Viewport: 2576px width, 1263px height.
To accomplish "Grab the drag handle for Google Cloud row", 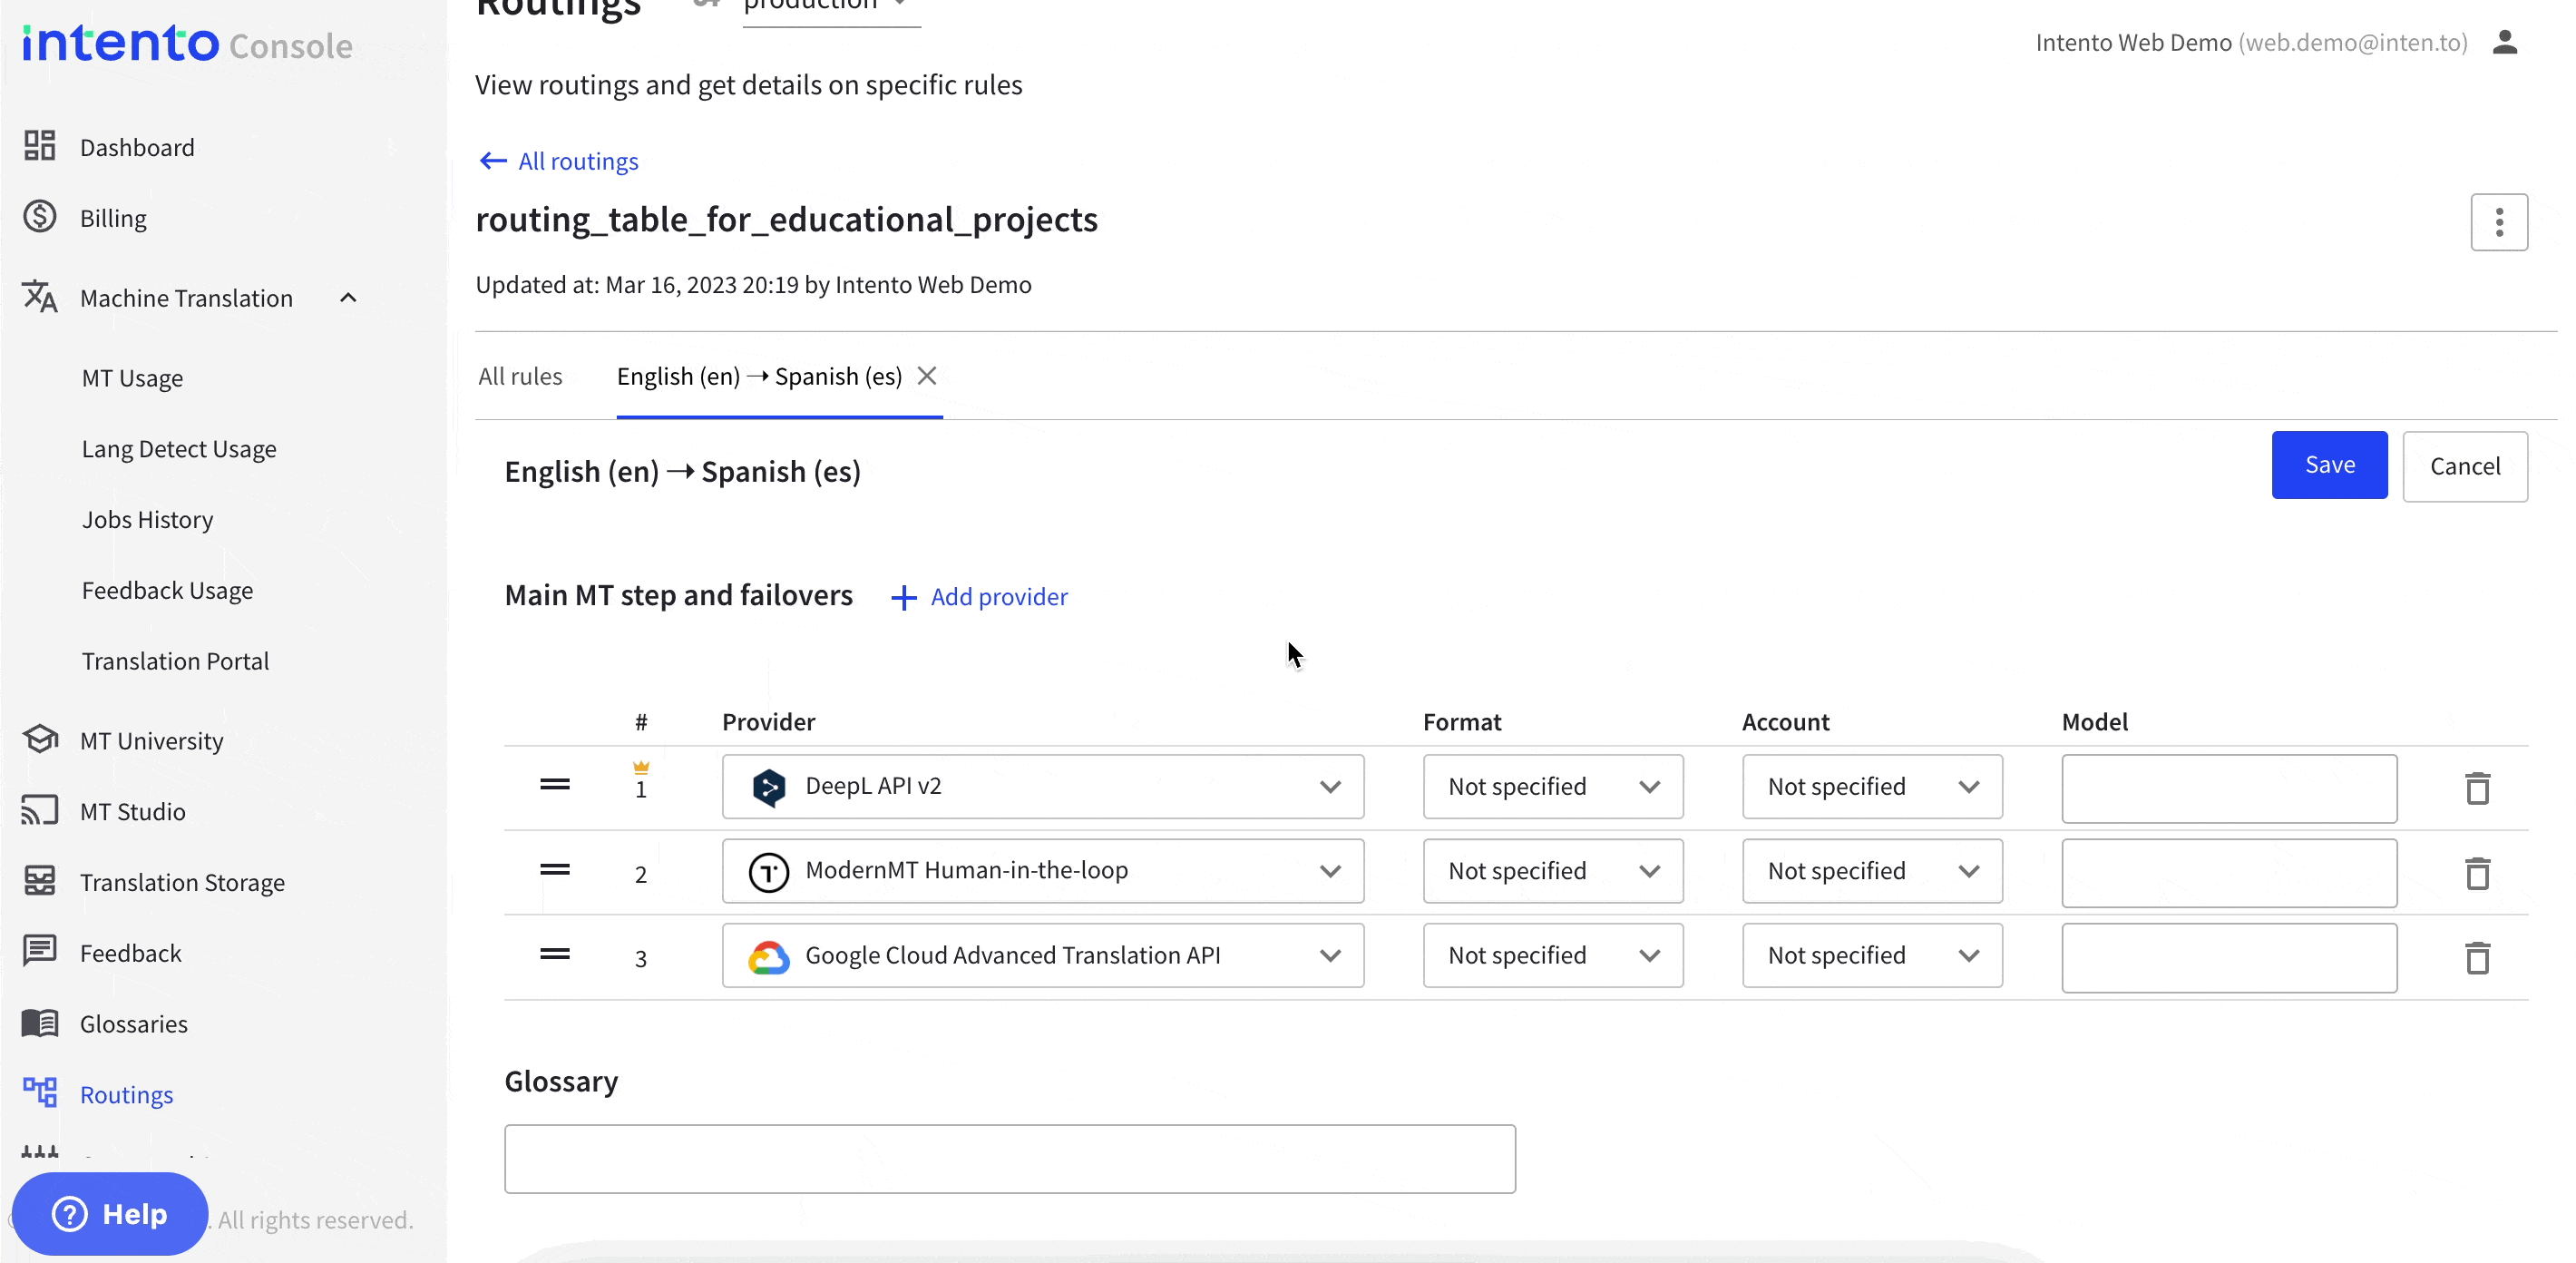I will click(555, 954).
